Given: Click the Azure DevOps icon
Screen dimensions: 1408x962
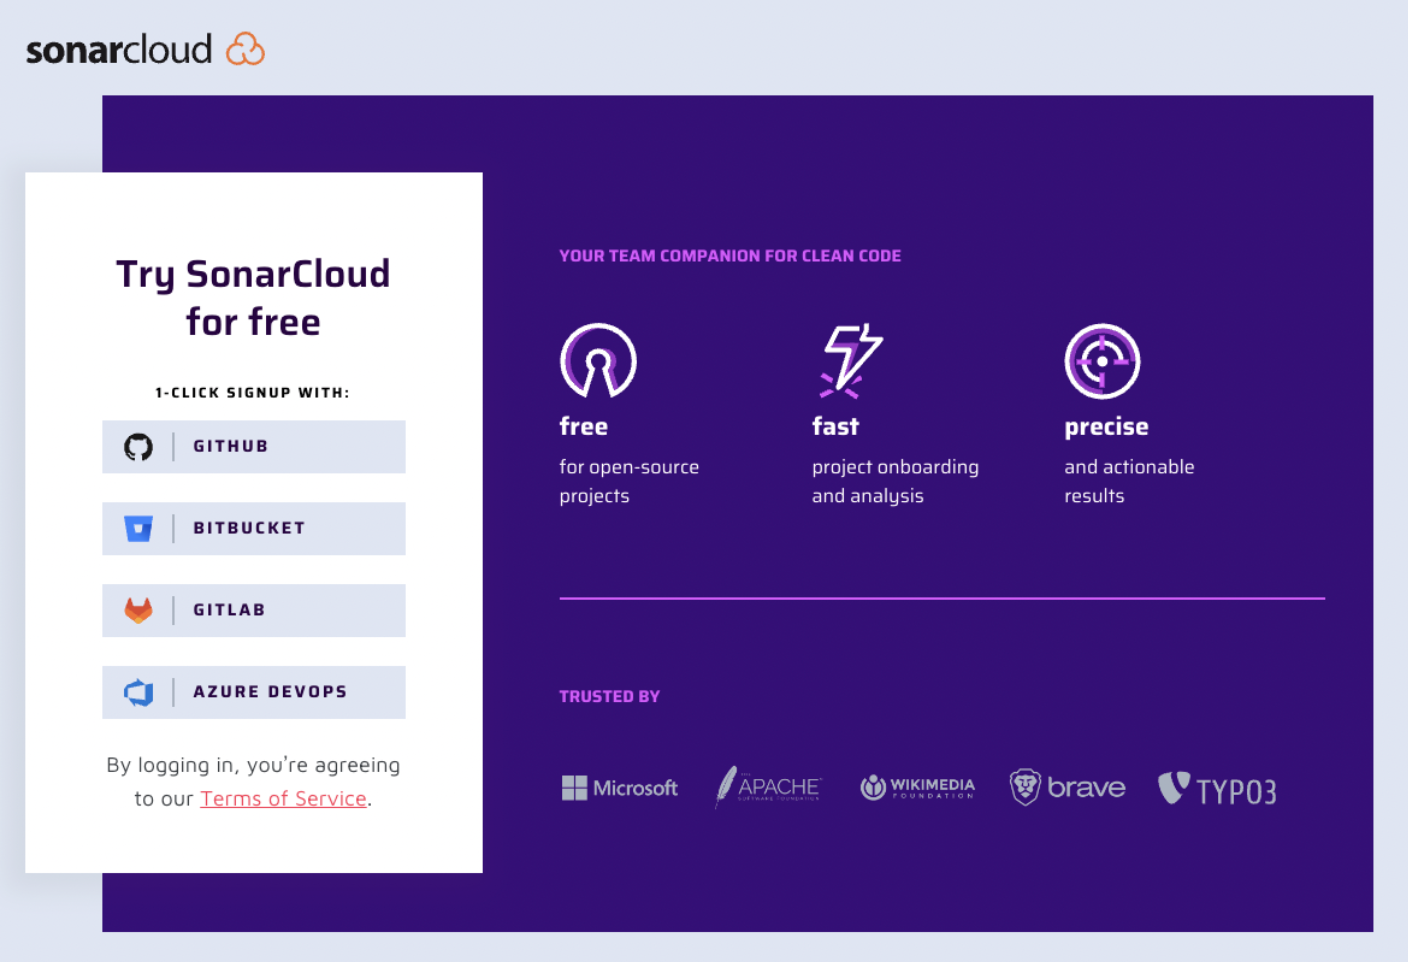Looking at the screenshot, I should pos(138,692).
